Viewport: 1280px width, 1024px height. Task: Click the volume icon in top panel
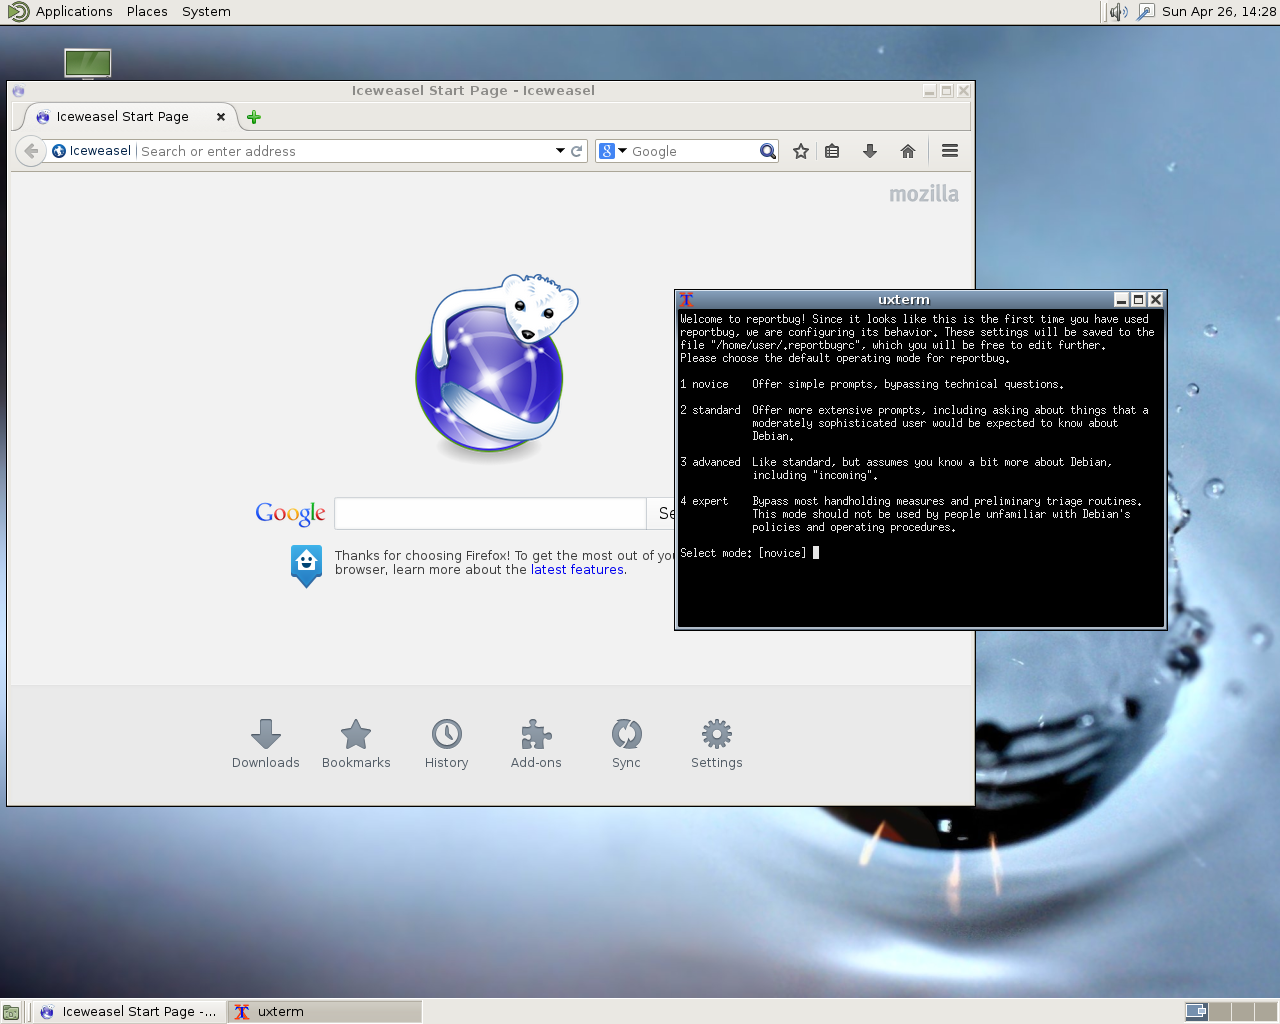(x=1118, y=11)
